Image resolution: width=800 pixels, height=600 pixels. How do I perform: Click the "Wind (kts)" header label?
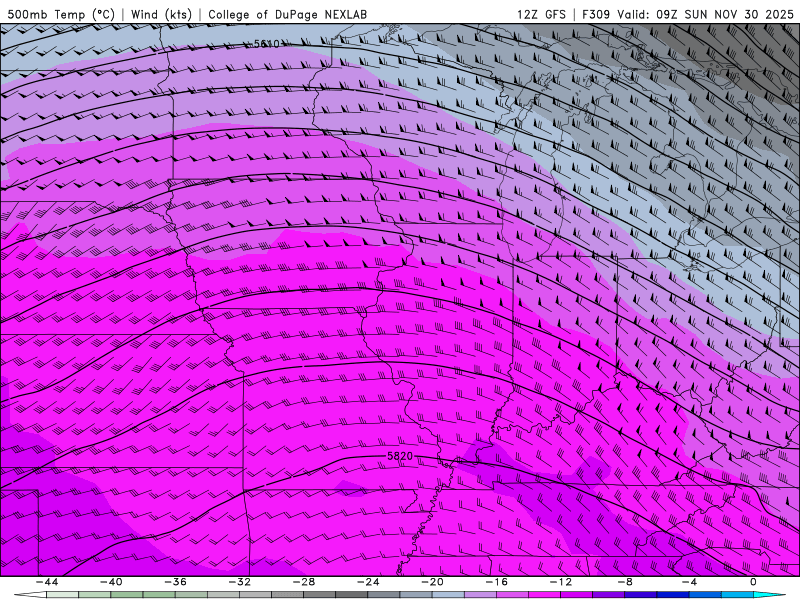161,14
